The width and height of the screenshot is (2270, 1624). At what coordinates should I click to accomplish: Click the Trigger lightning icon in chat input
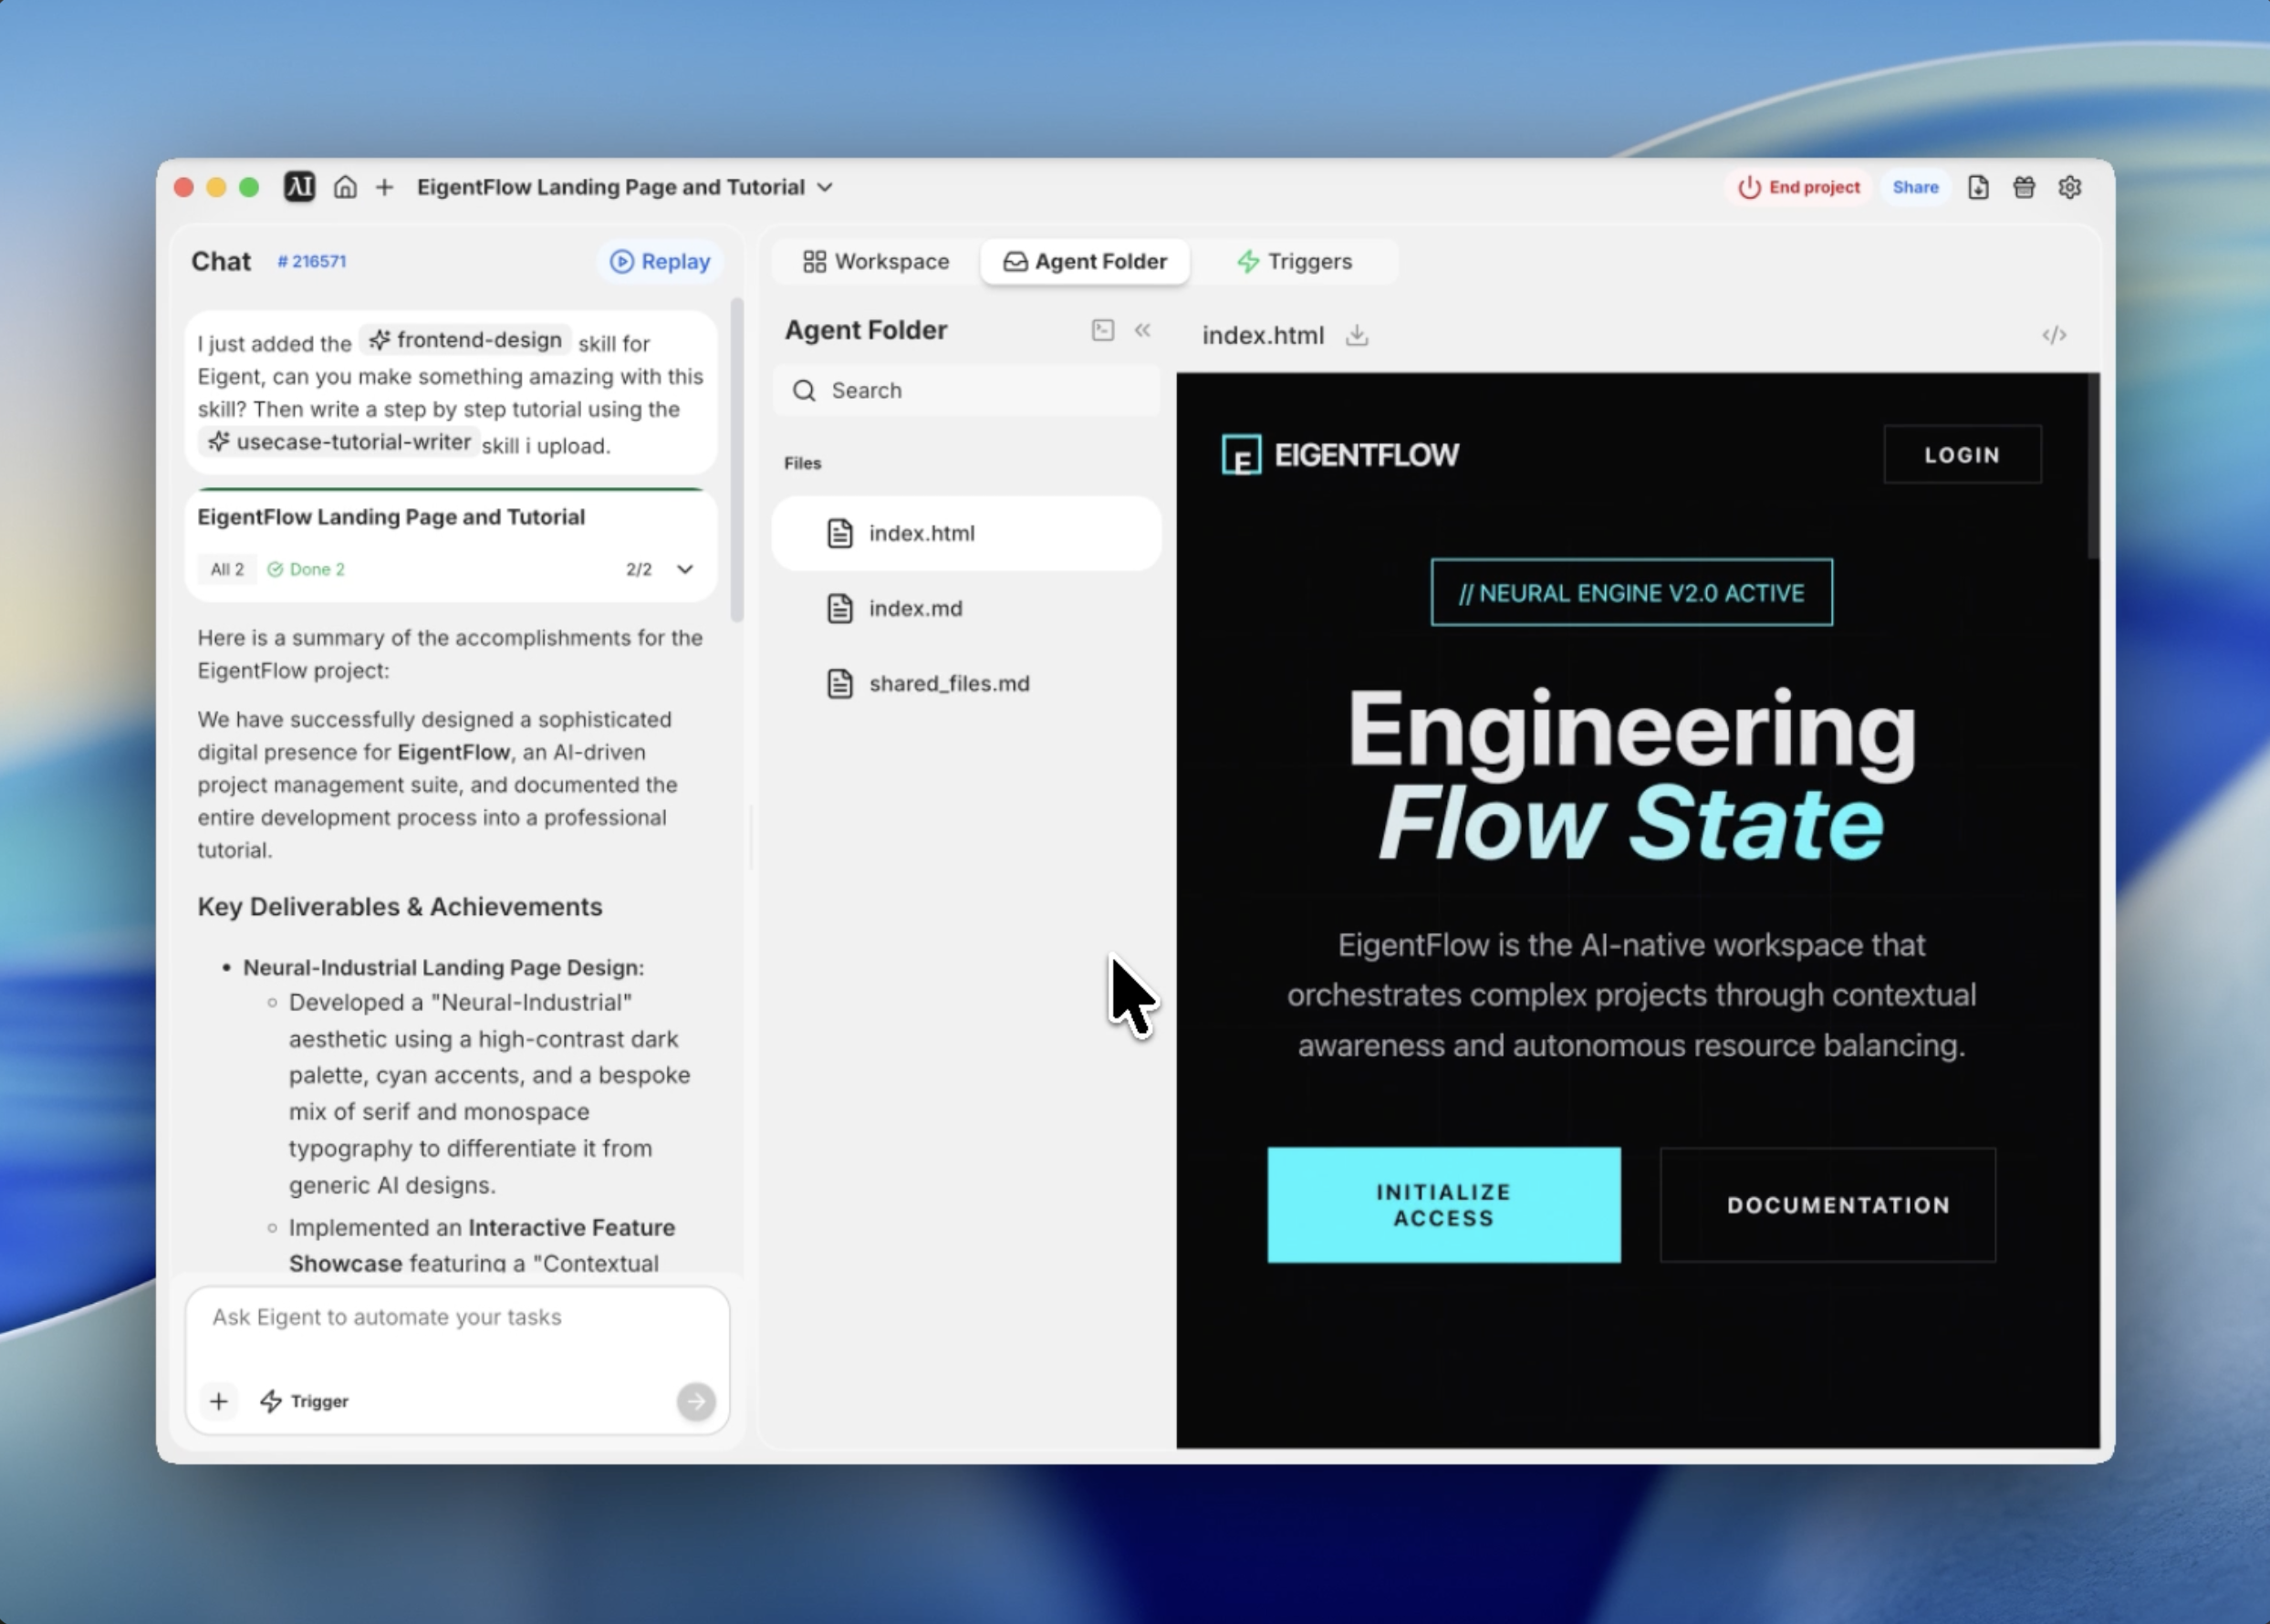pos(271,1401)
